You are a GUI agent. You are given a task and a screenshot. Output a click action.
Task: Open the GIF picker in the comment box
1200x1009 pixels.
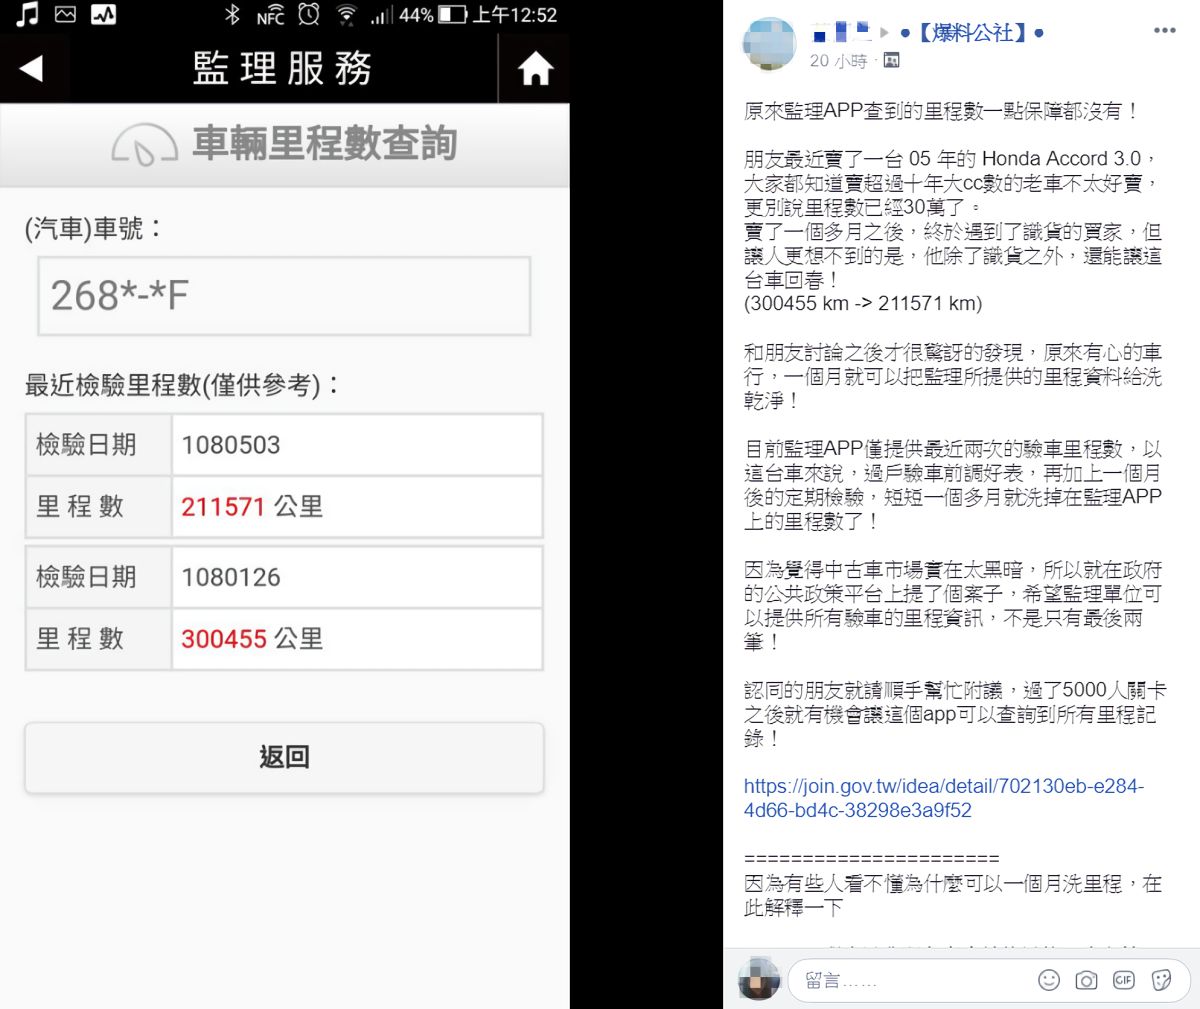point(1122,979)
